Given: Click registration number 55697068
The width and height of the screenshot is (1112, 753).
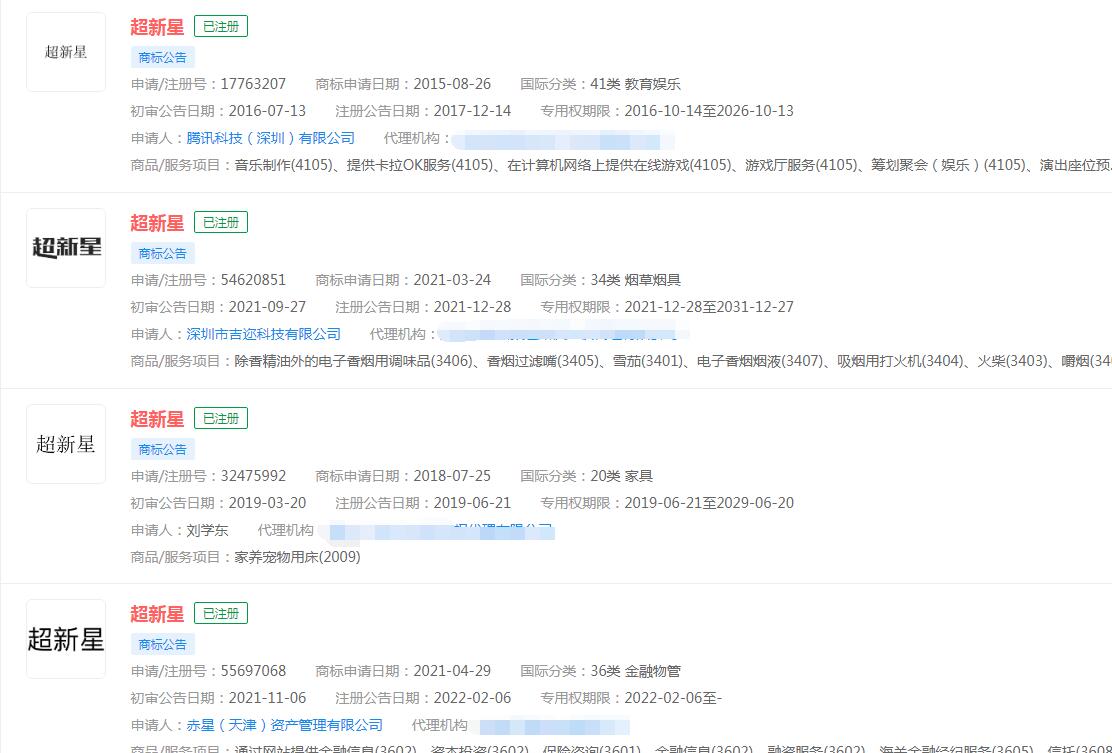Looking at the screenshot, I should click(253, 671).
